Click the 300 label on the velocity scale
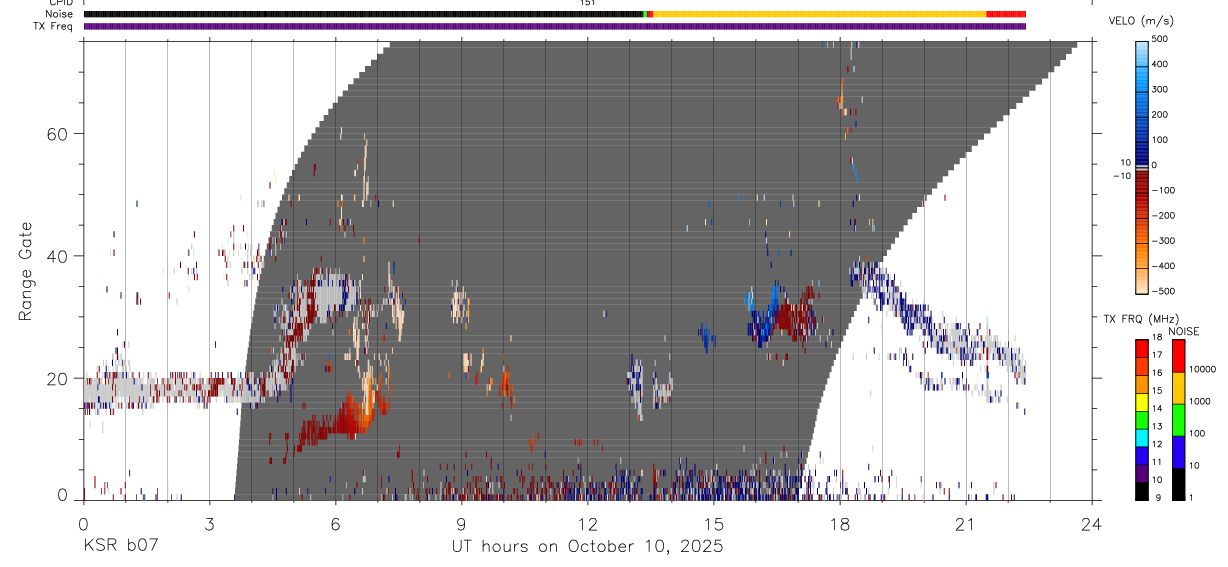Viewport: 1228px width, 567px height. [1162, 89]
